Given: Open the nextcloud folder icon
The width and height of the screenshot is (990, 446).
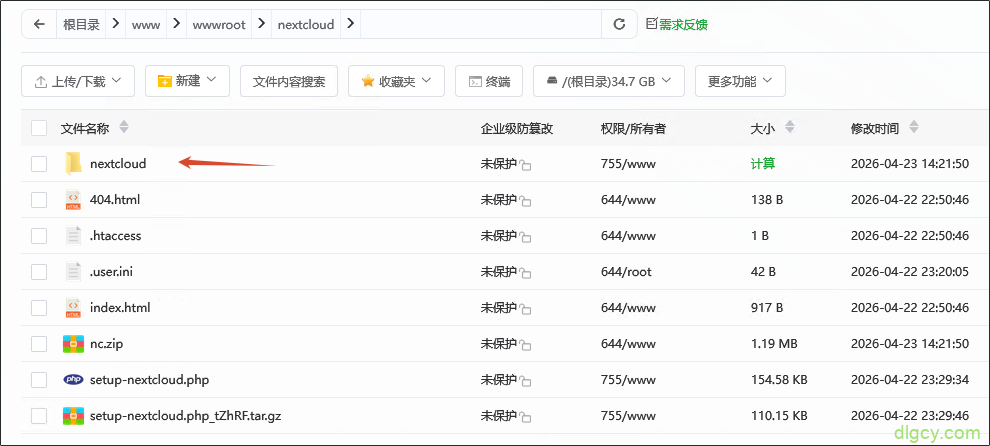Looking at the screenshot, I should point(73,164).
